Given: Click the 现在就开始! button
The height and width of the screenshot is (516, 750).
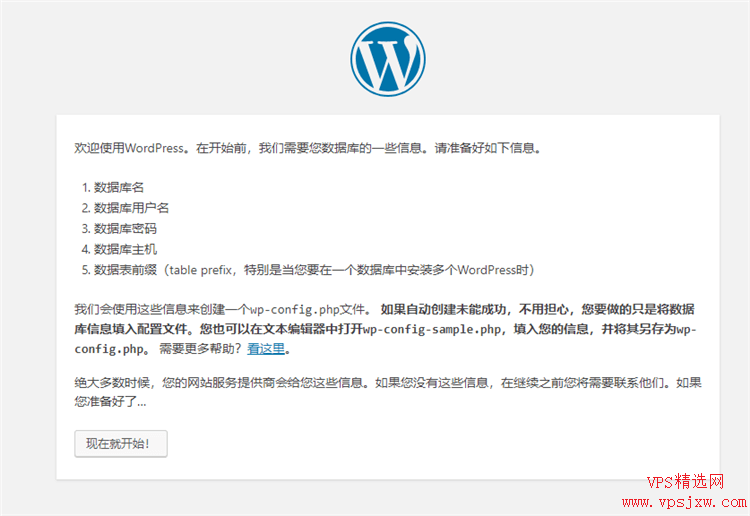Looking at the screenshot, I should [x=121, y=444].
